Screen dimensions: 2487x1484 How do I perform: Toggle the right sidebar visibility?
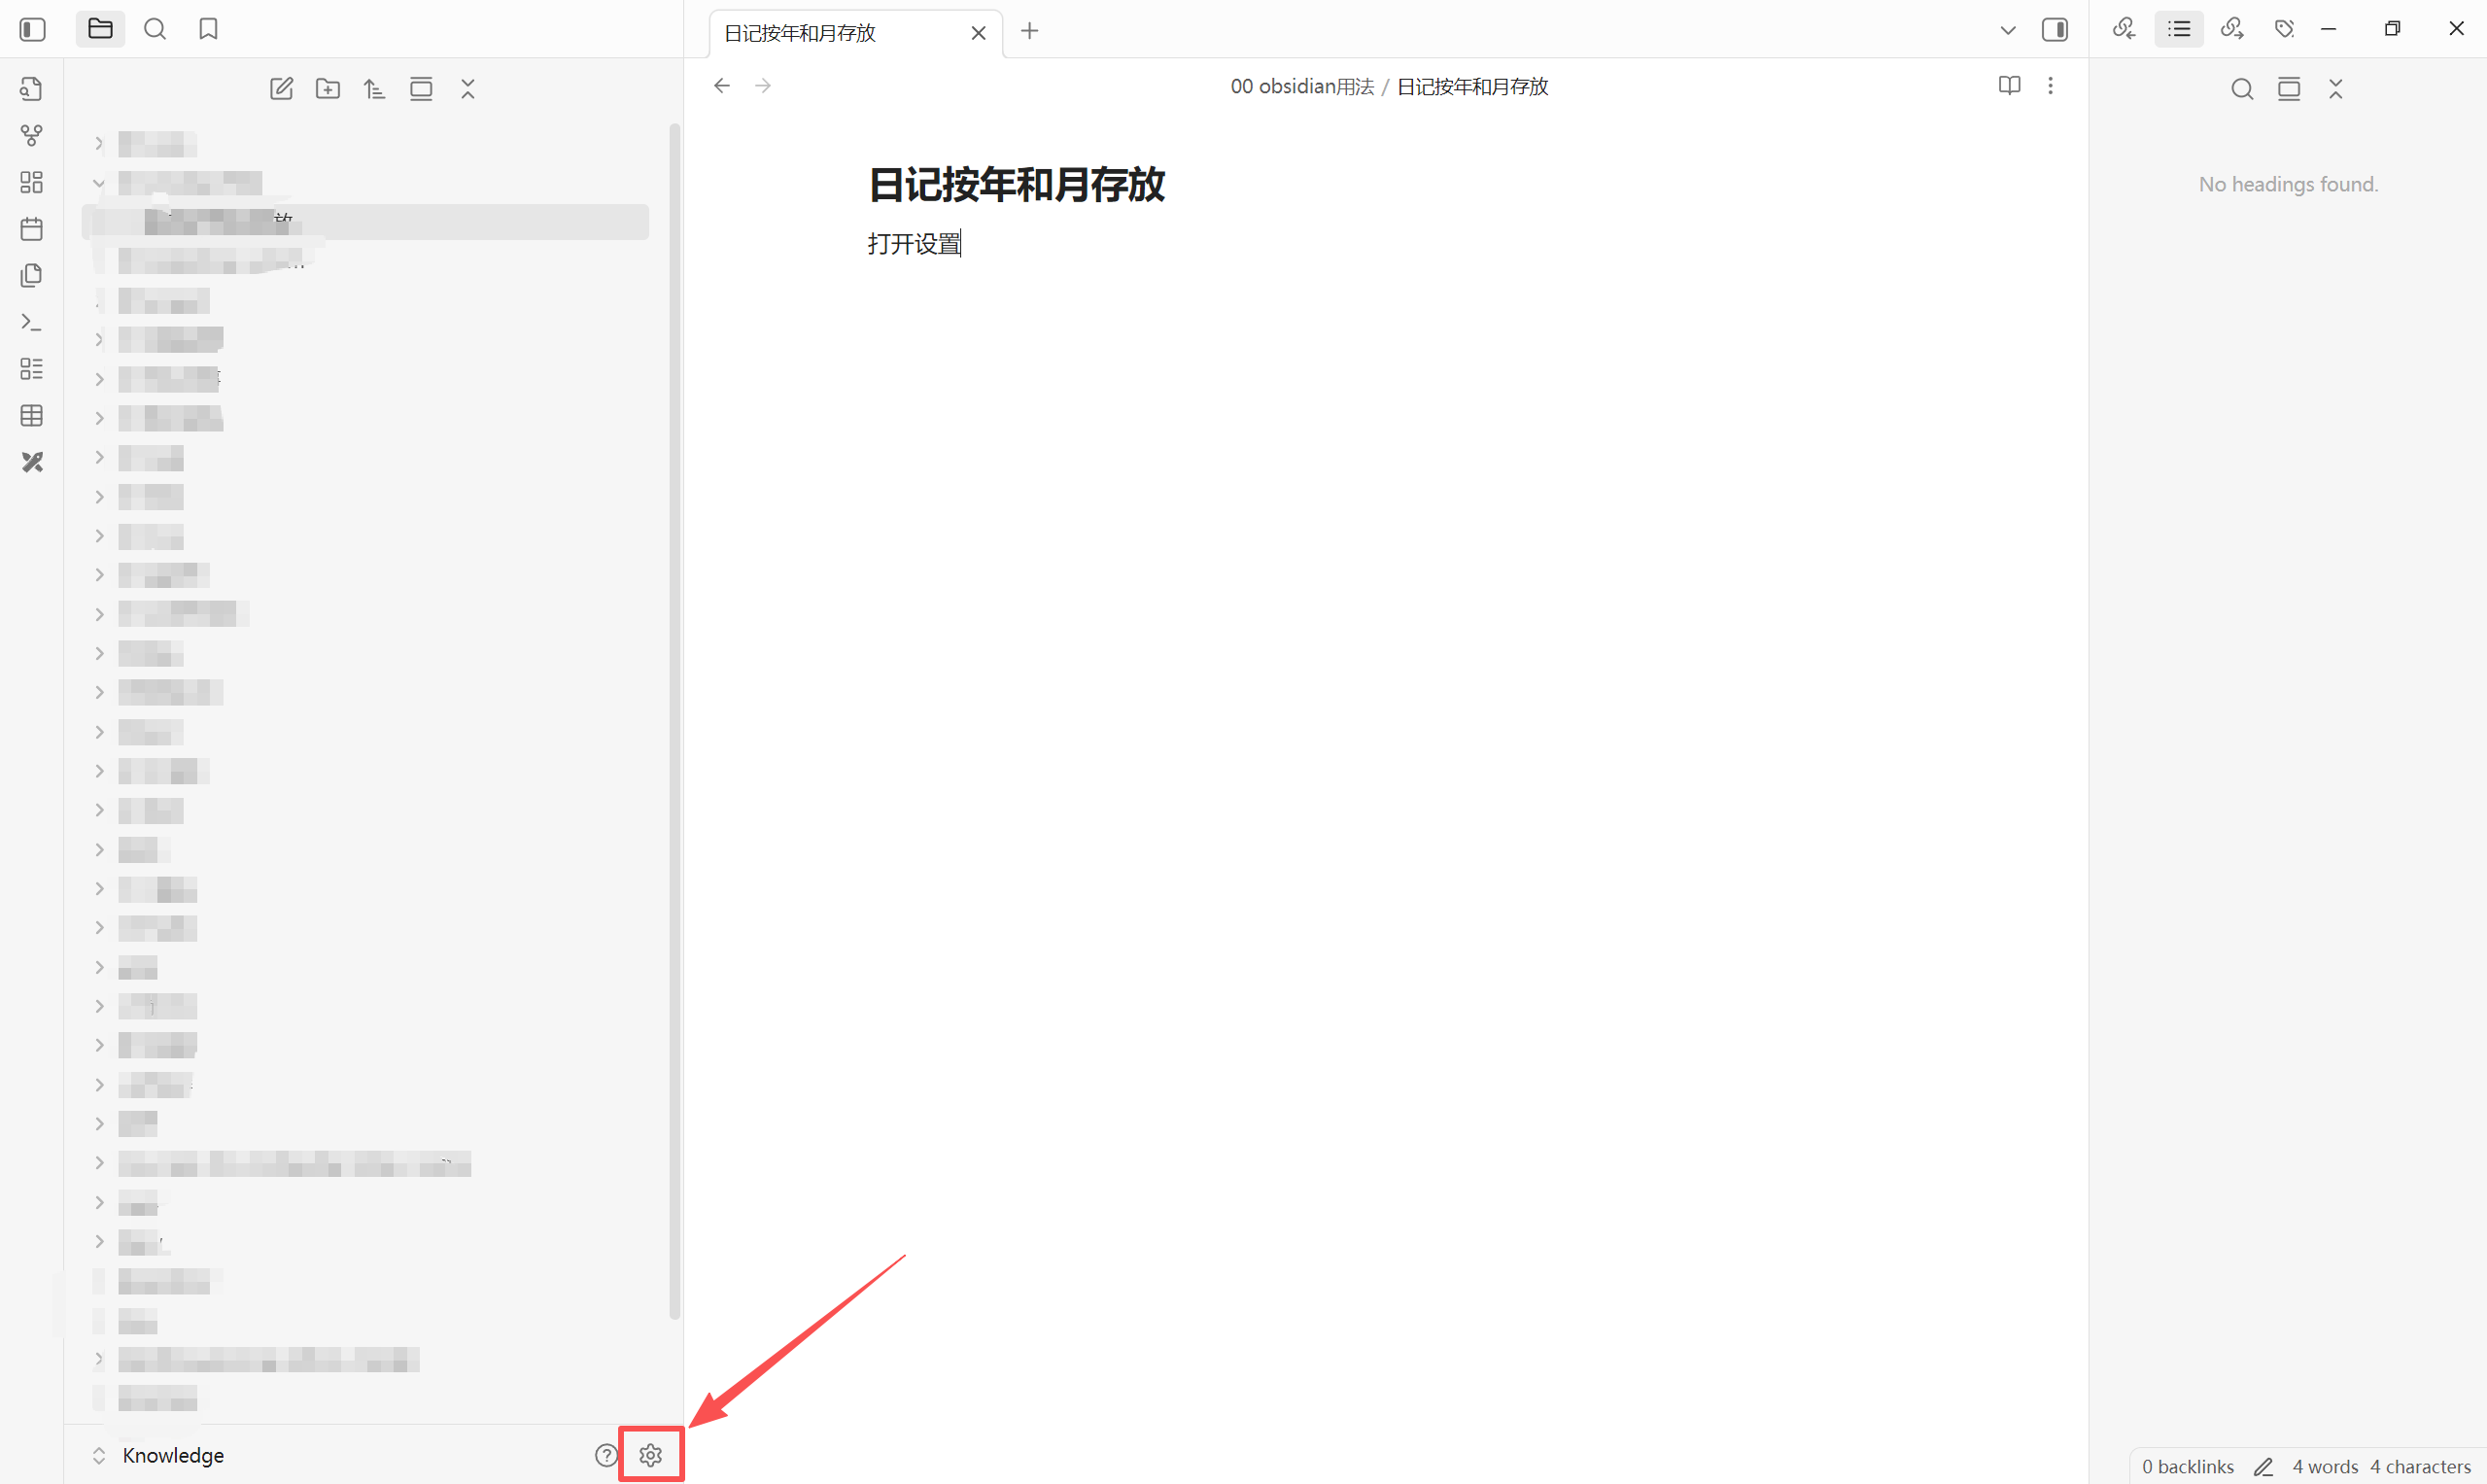coord(2054,29)
